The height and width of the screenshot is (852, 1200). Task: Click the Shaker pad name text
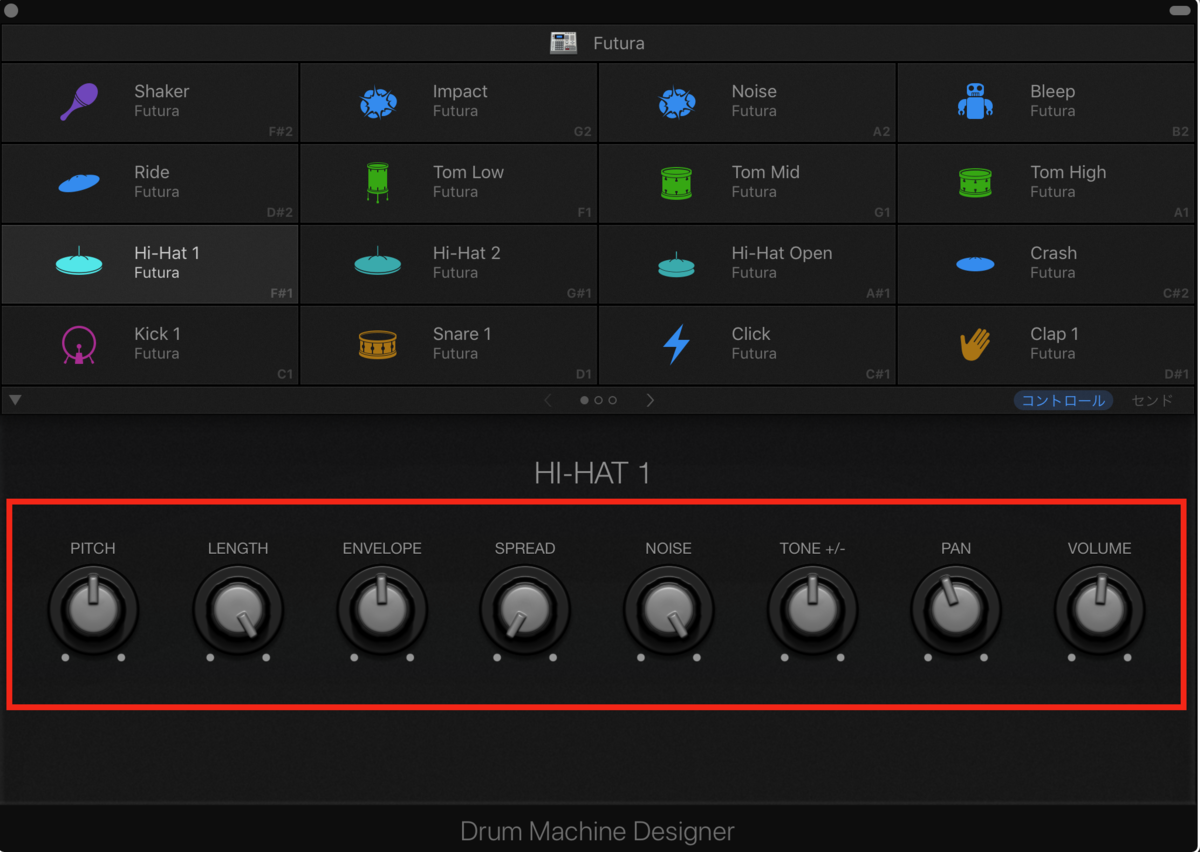162,91
